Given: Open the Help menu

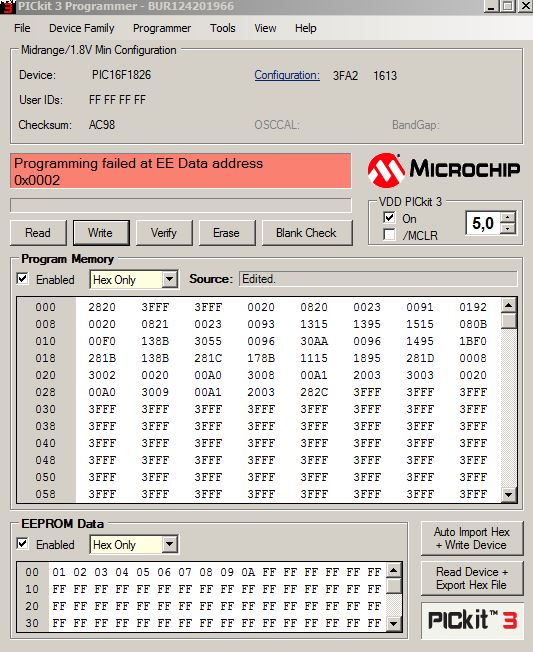Looking at the screenshot, I should click(306, 28).
